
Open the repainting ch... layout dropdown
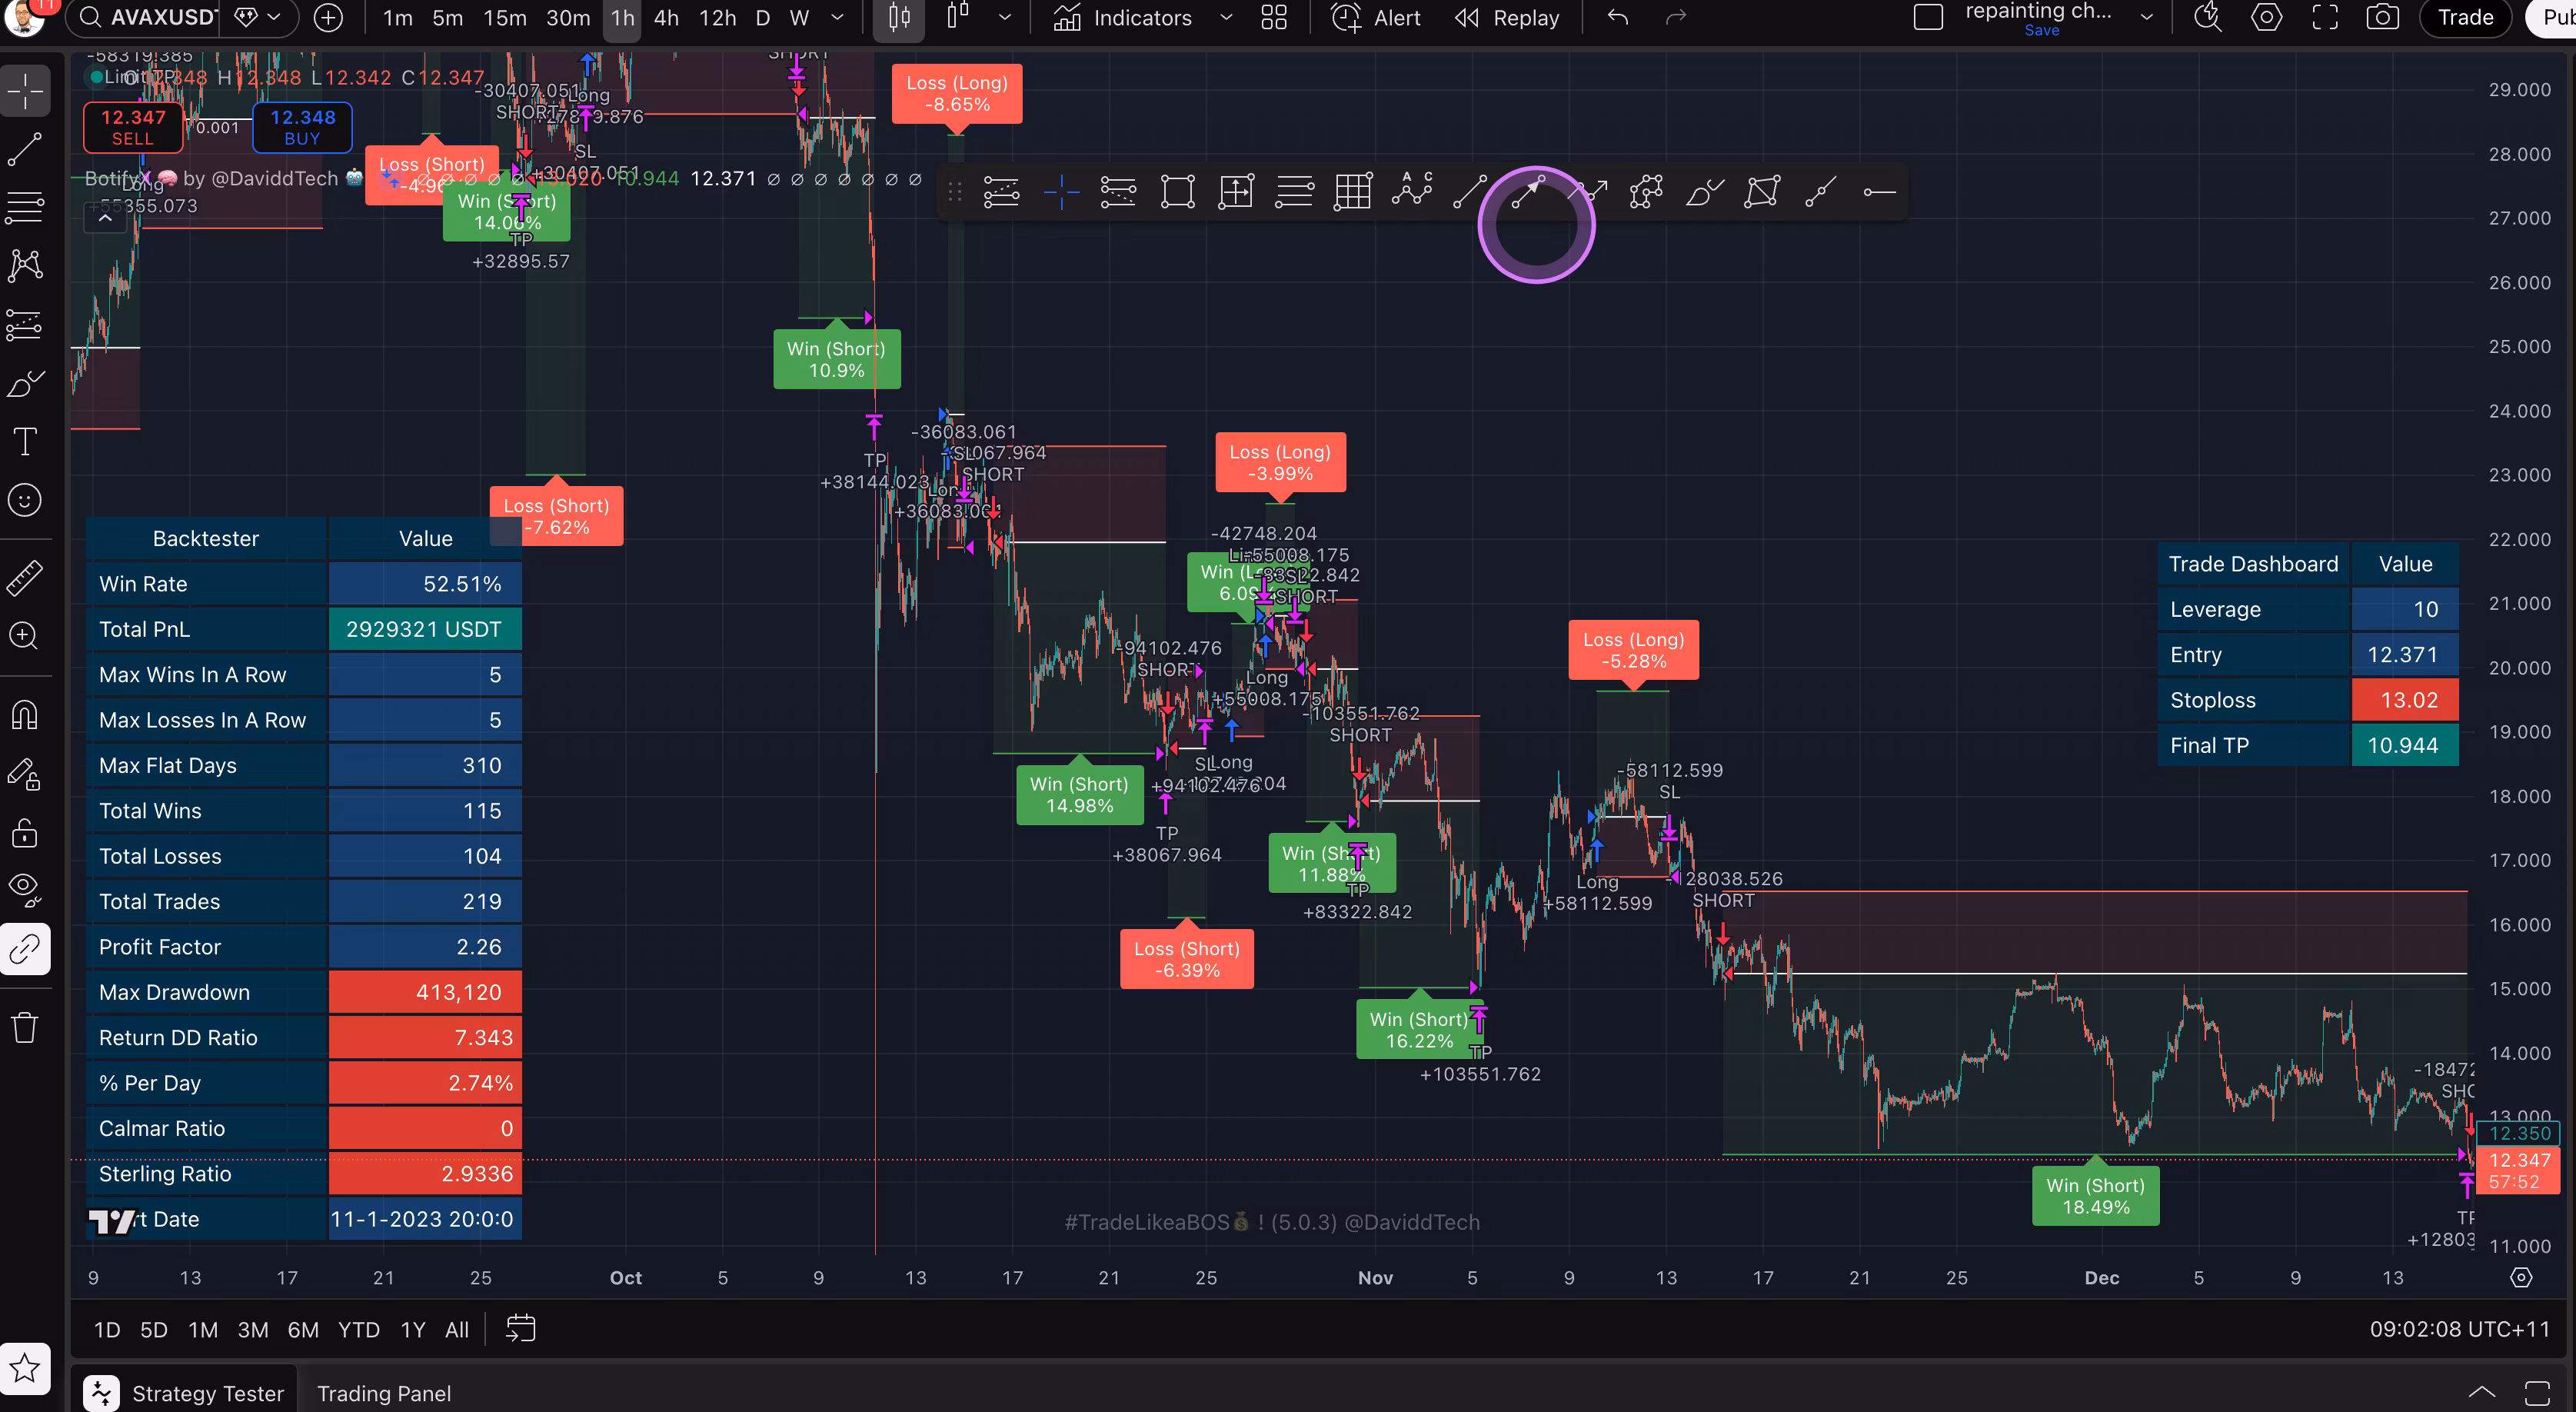2146,18
